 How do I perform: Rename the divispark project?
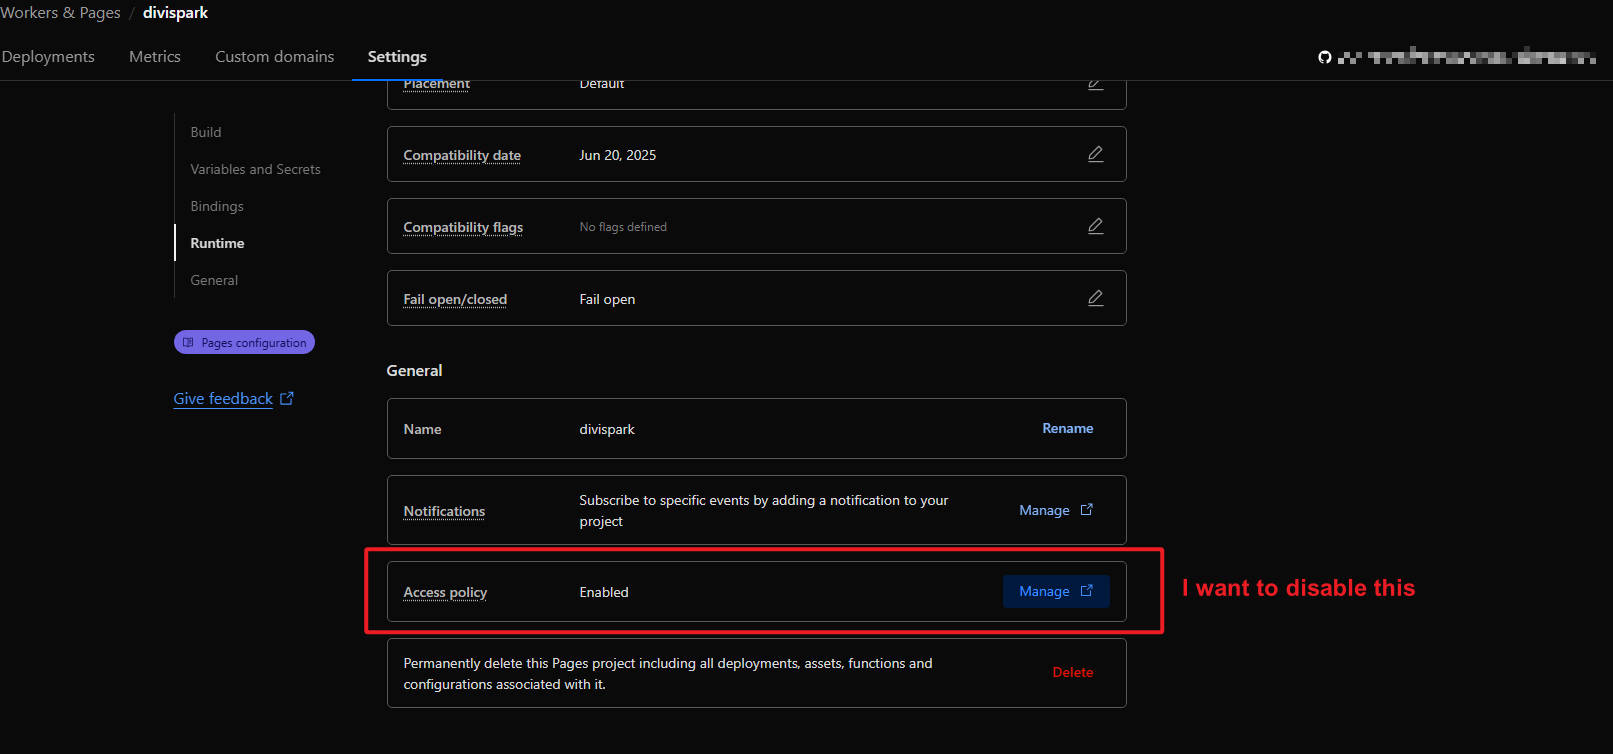point(1068,428)
